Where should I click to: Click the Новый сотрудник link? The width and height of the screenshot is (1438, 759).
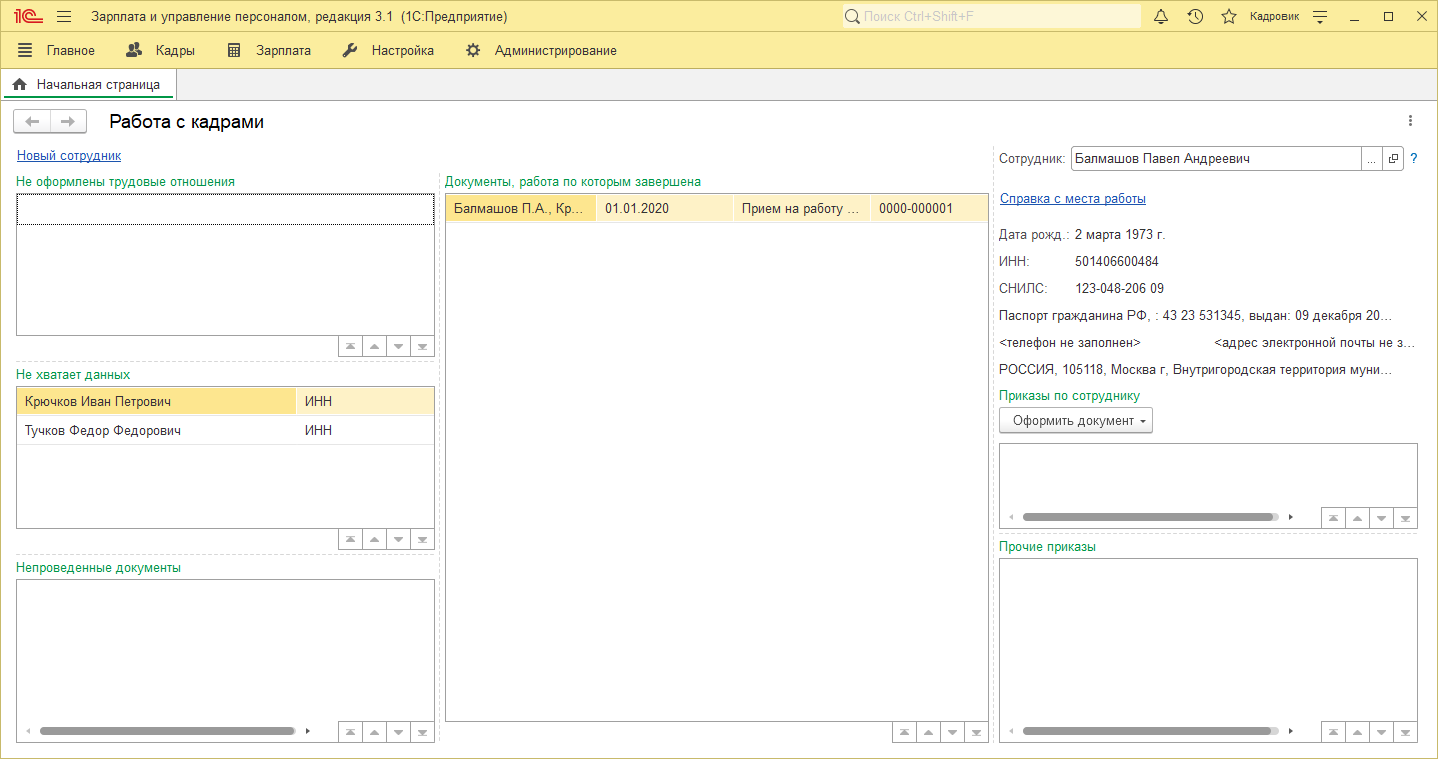click(69, 156)
